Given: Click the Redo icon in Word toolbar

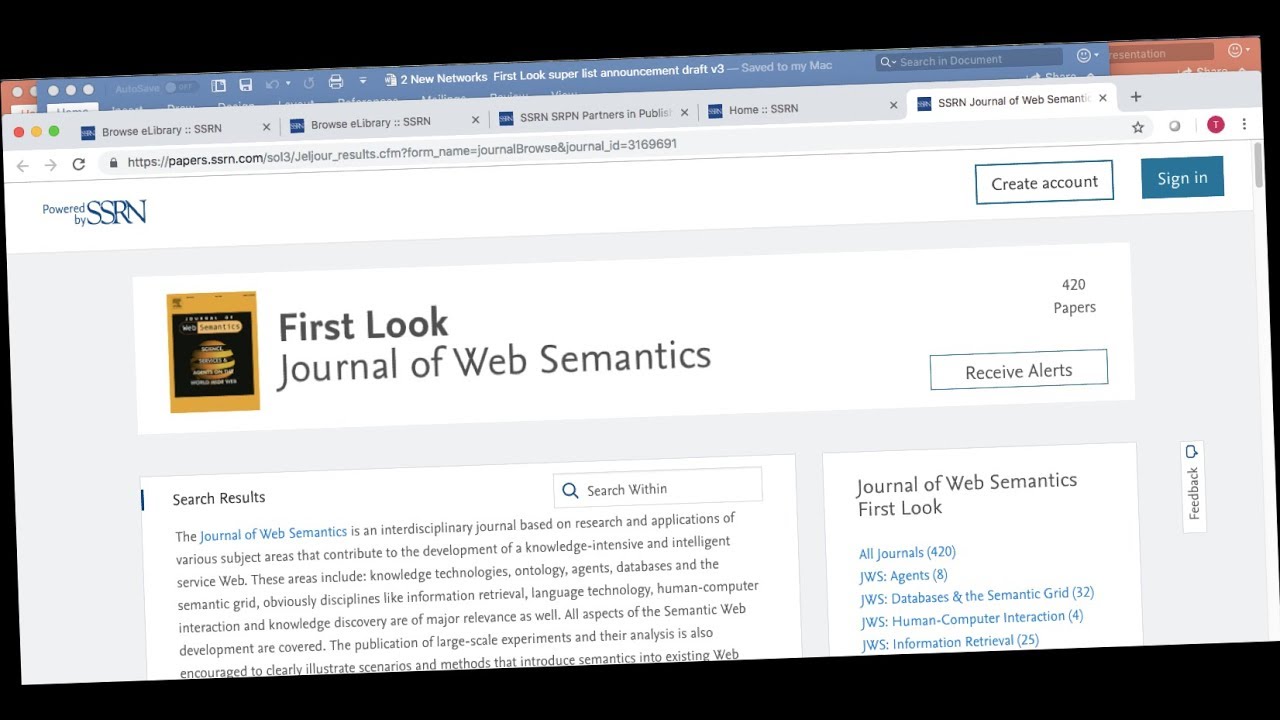Looking at the screenshot, I should [309, 83].
